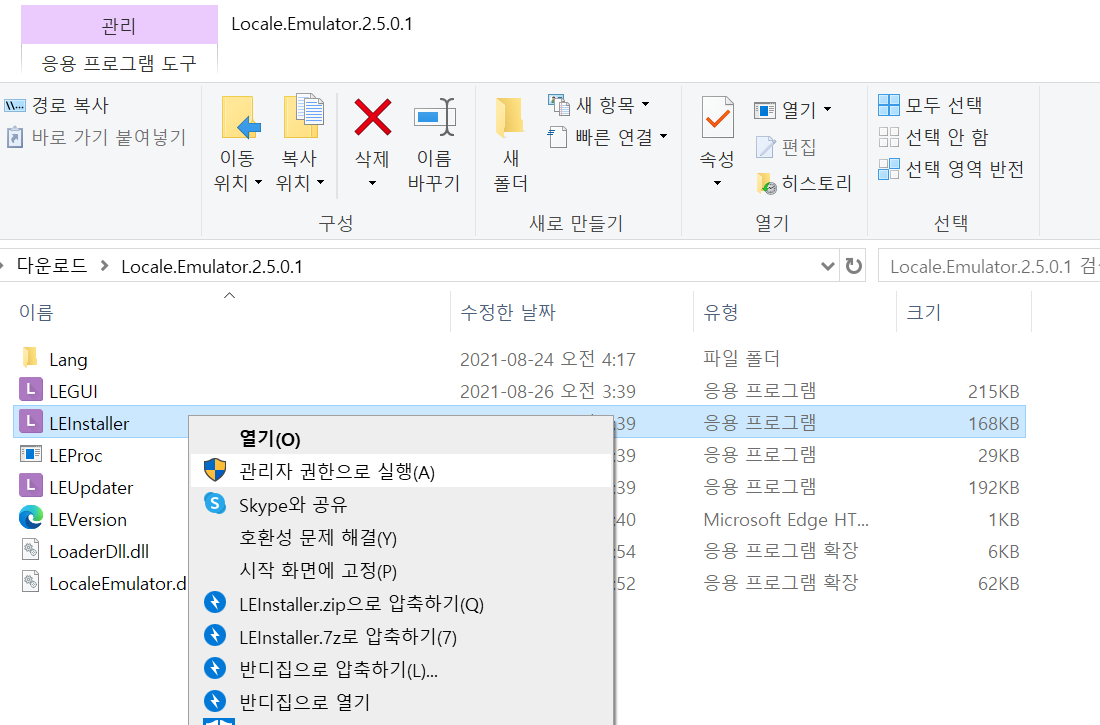Expand the Move to (이동 위치) dropdown arrow
Viewport: 1100px width, 725px height.
(x=258, y=182)
